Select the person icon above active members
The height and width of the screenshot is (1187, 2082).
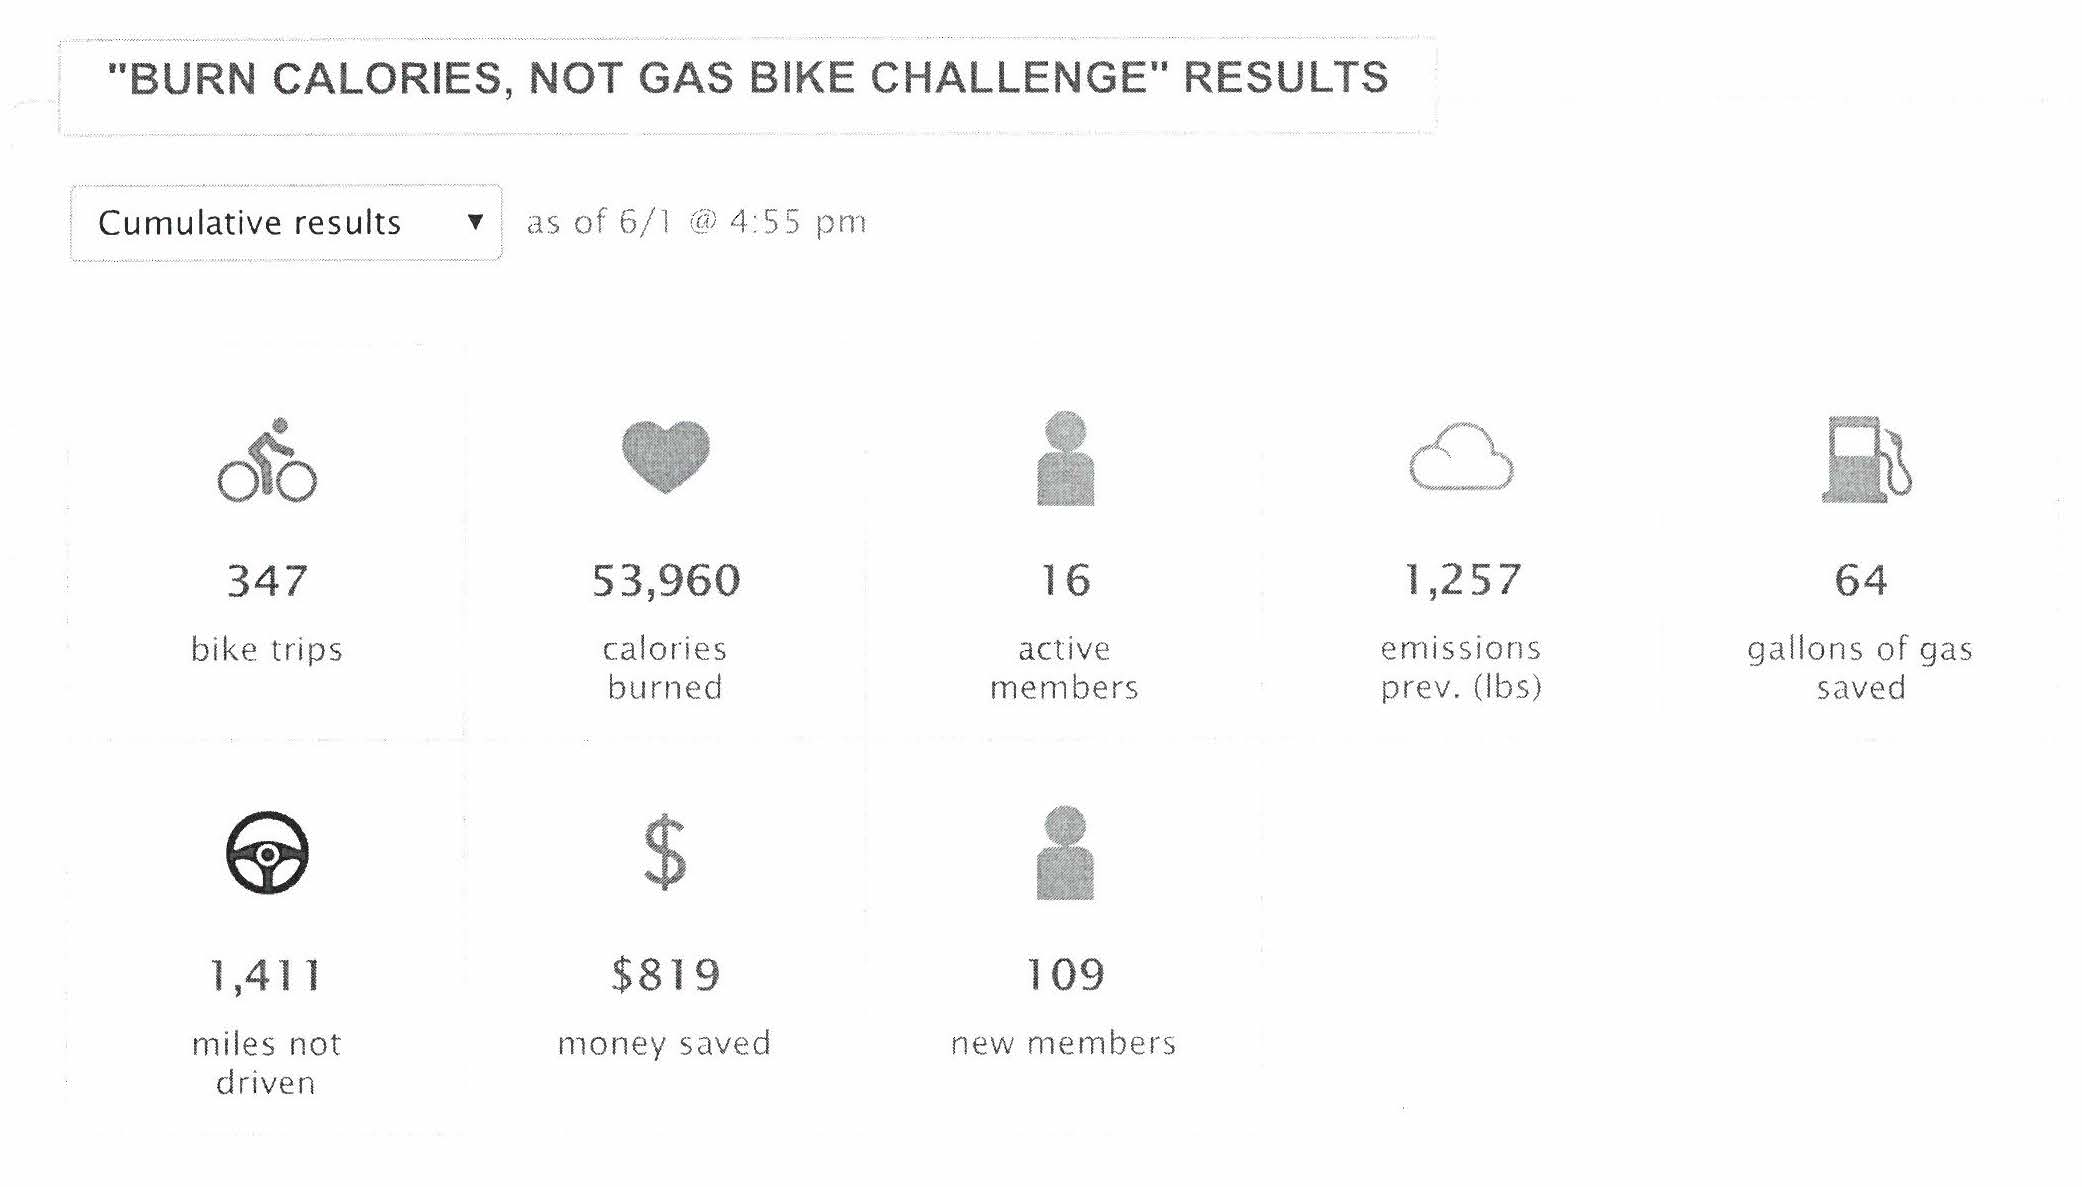pyautogui.click(x=1065, y=458)
